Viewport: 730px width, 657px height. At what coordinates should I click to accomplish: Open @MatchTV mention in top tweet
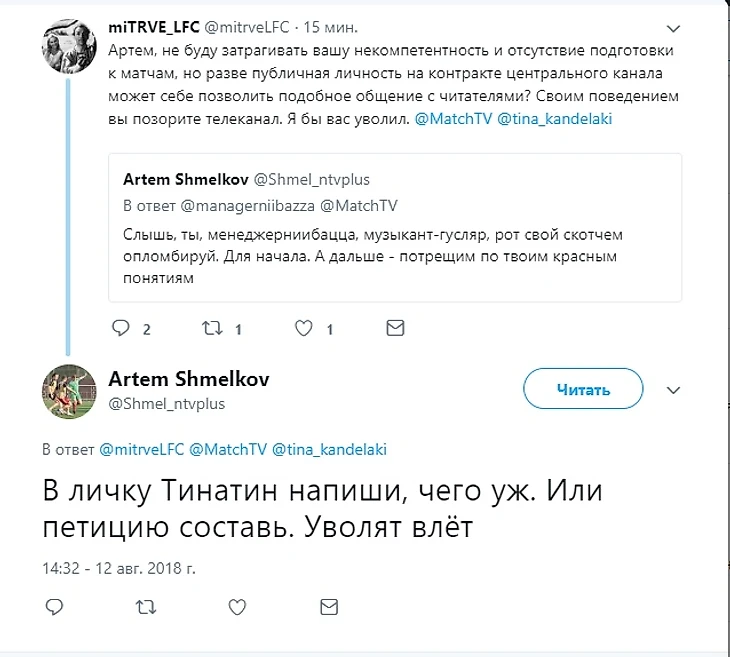click(449, 118)
